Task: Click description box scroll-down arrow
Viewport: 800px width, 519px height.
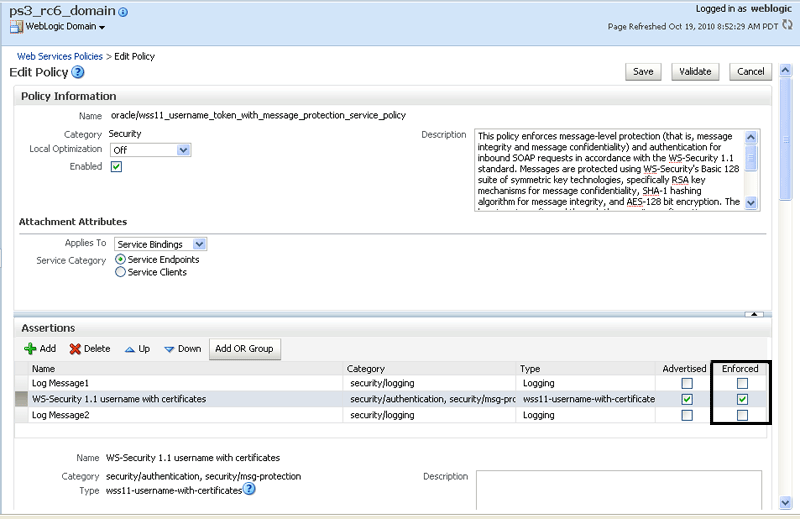Action: point(751,203)
